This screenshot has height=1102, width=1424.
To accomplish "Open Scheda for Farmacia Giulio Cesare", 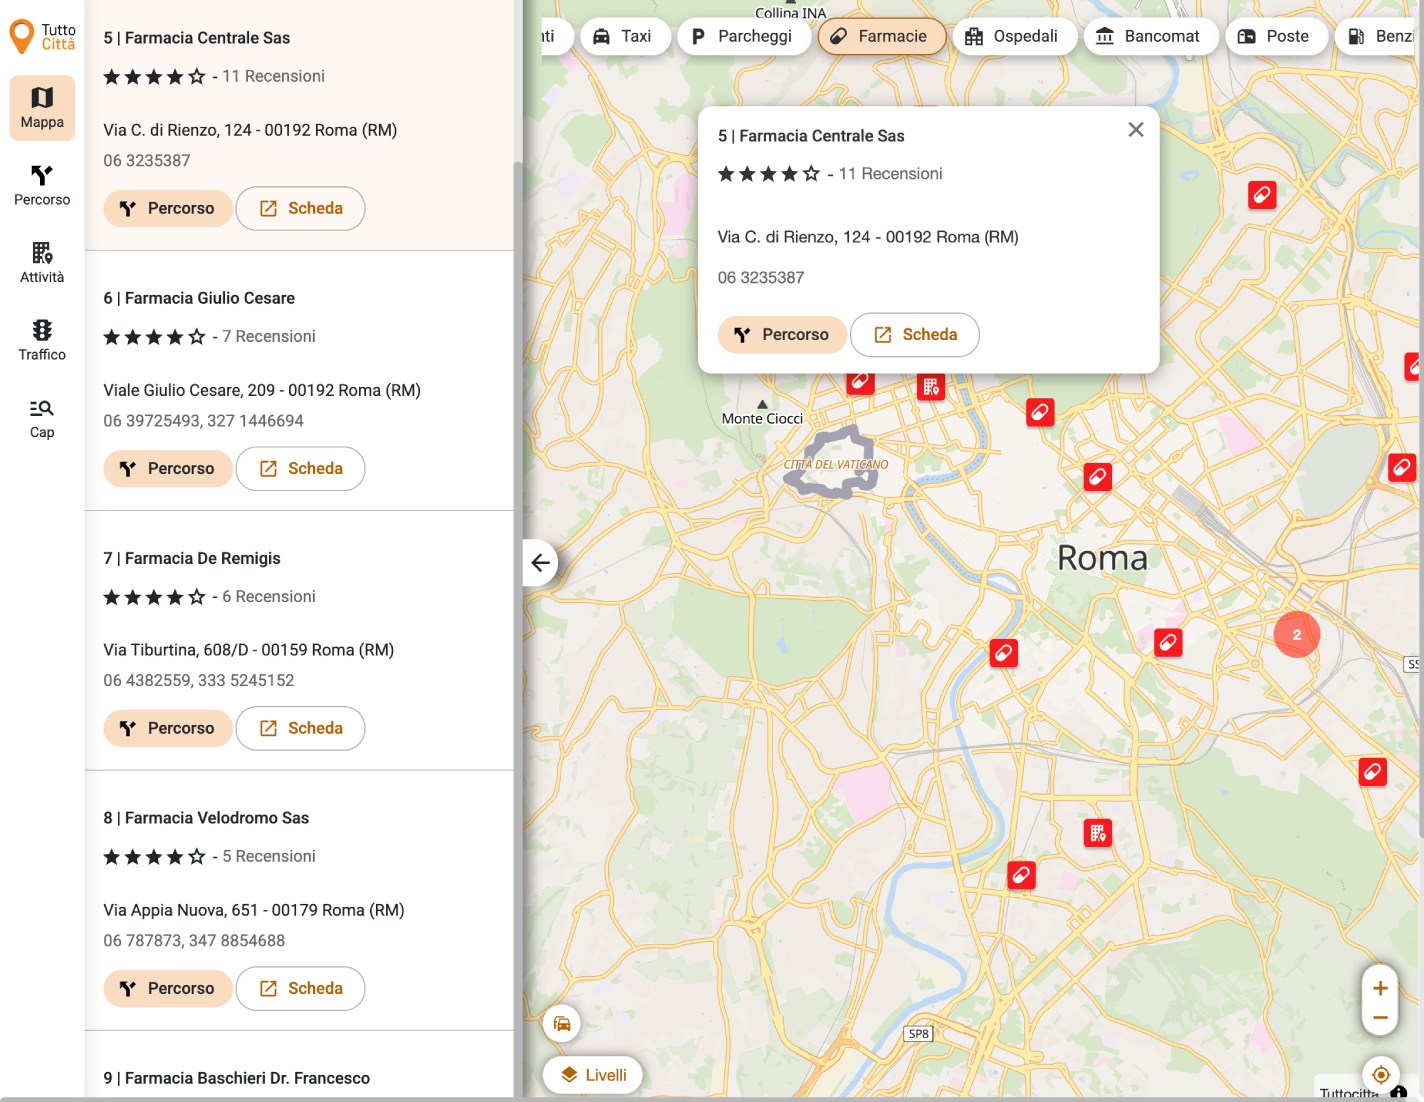I will click(300, 468).
